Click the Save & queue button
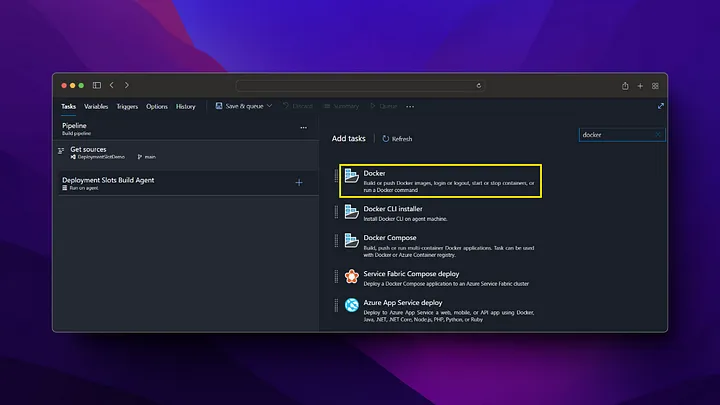The width and height of the screenshot is (720, 405). 240,106
